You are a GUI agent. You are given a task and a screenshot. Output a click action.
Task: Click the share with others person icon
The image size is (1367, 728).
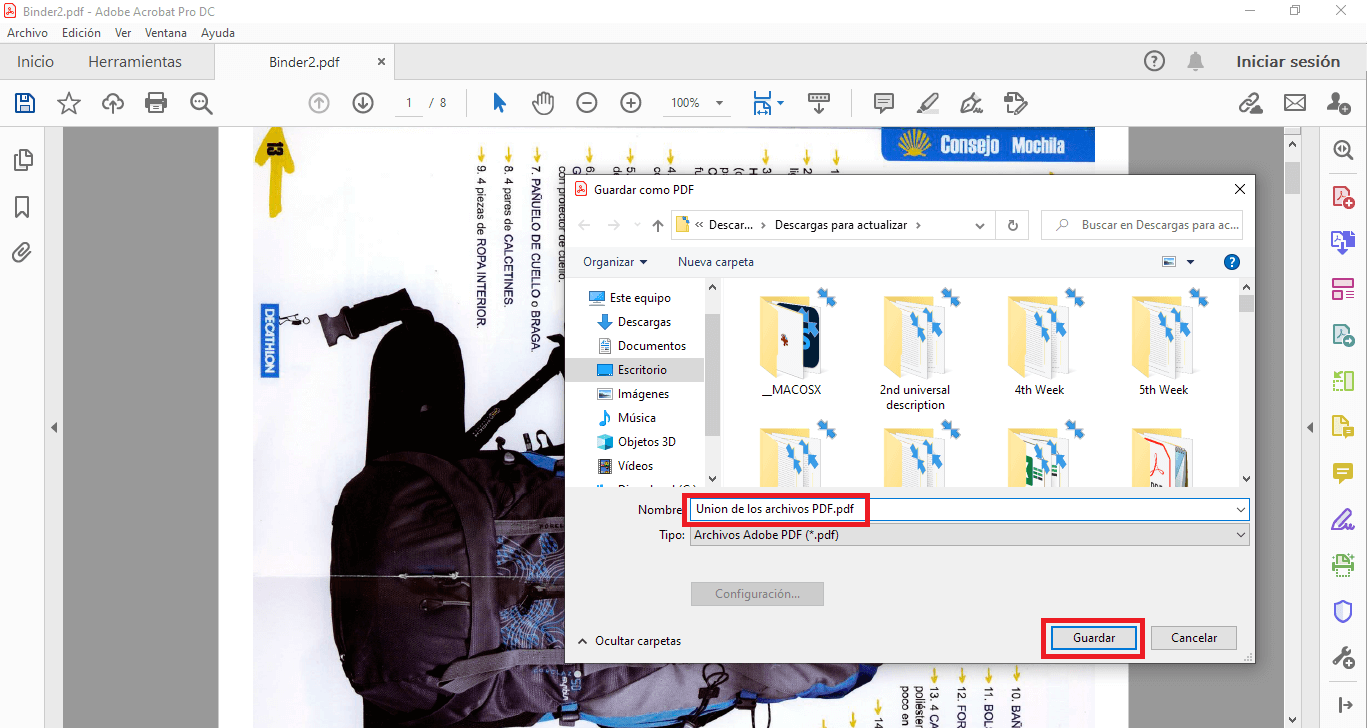click(x=1339, y=103)
